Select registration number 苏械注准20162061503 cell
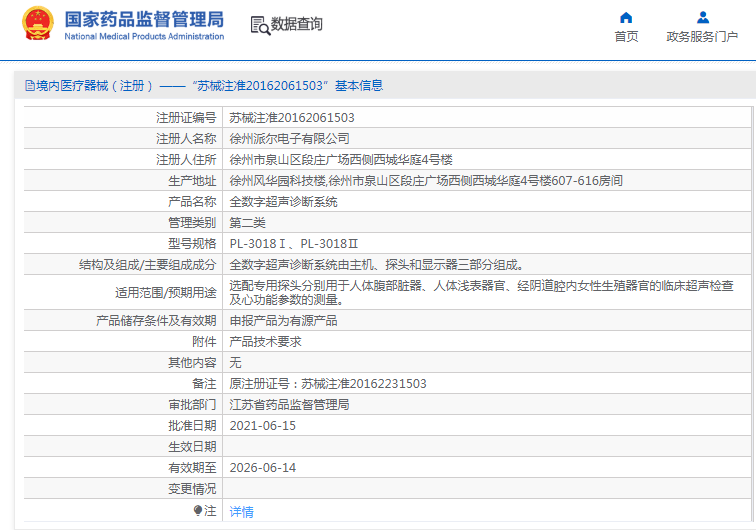The width and height of the screenshot is (756, 530). click(292, 118)
